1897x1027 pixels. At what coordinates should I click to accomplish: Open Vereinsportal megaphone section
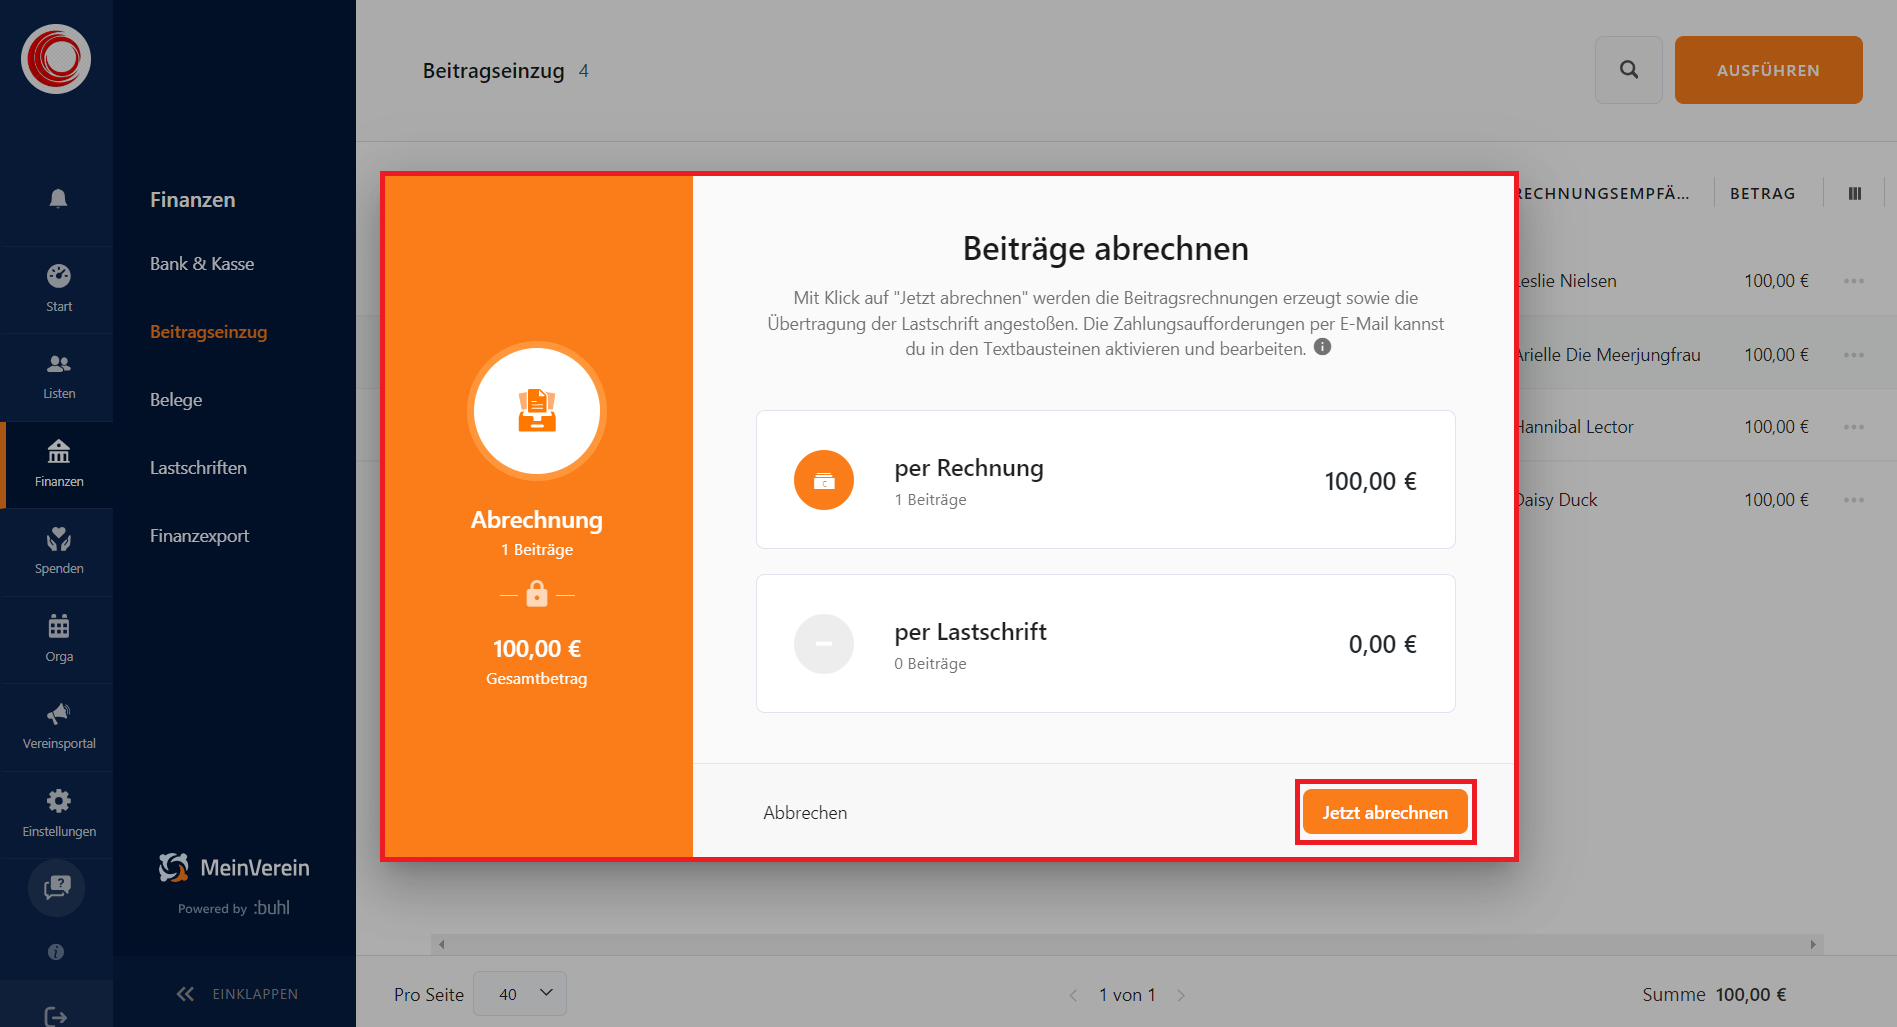click(x=58, y=727)
